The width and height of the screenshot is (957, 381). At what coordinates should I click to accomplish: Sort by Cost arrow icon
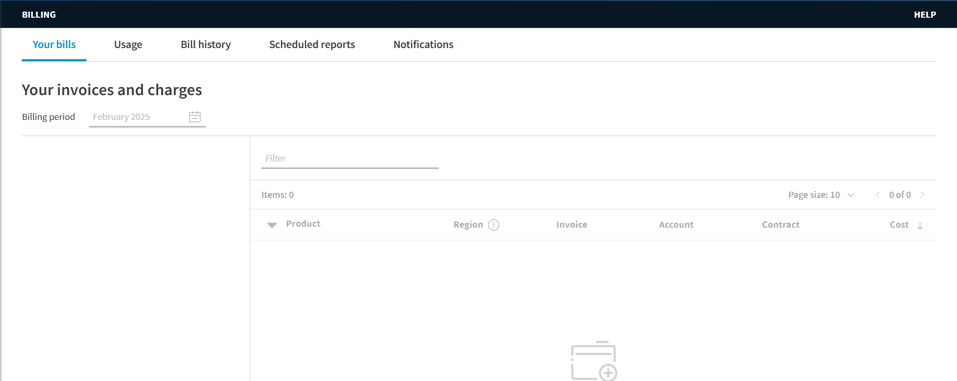coord(920,225)
